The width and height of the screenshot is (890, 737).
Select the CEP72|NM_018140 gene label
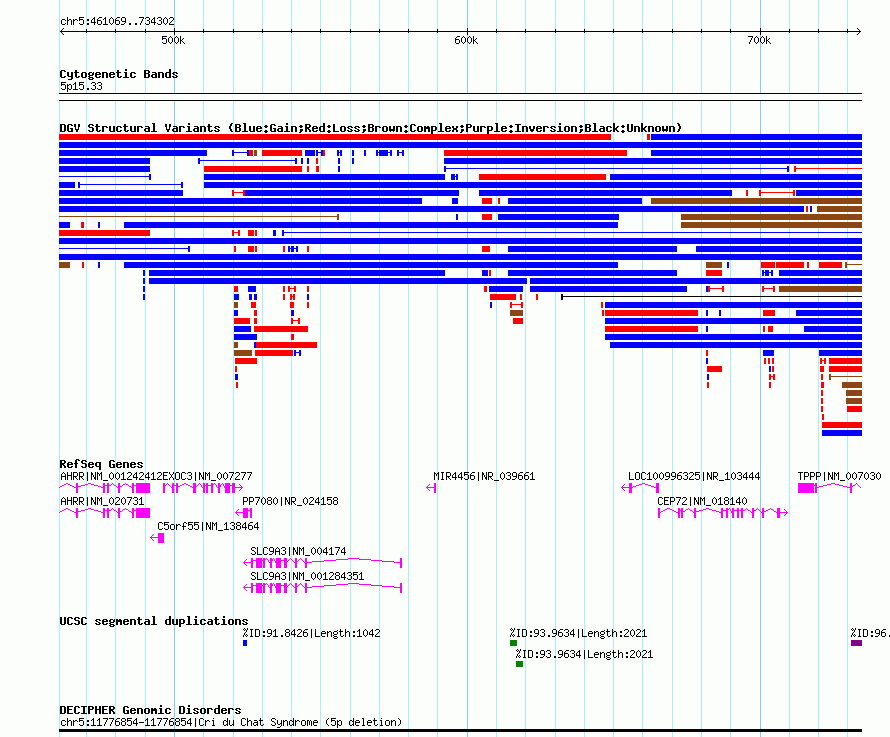click(702, 501)
